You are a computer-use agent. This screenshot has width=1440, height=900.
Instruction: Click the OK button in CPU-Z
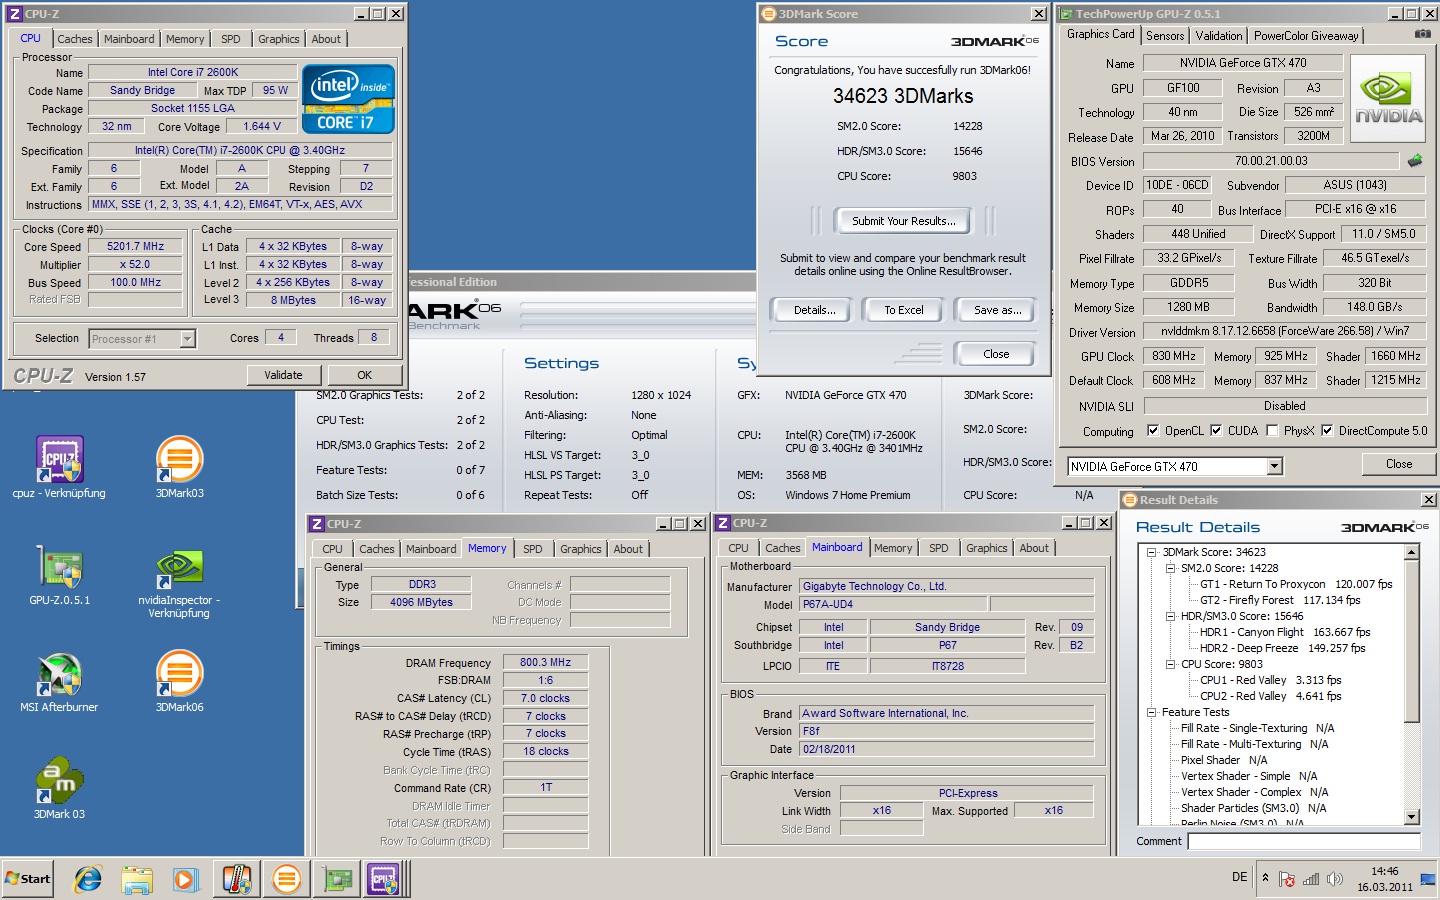click(365, 375)
